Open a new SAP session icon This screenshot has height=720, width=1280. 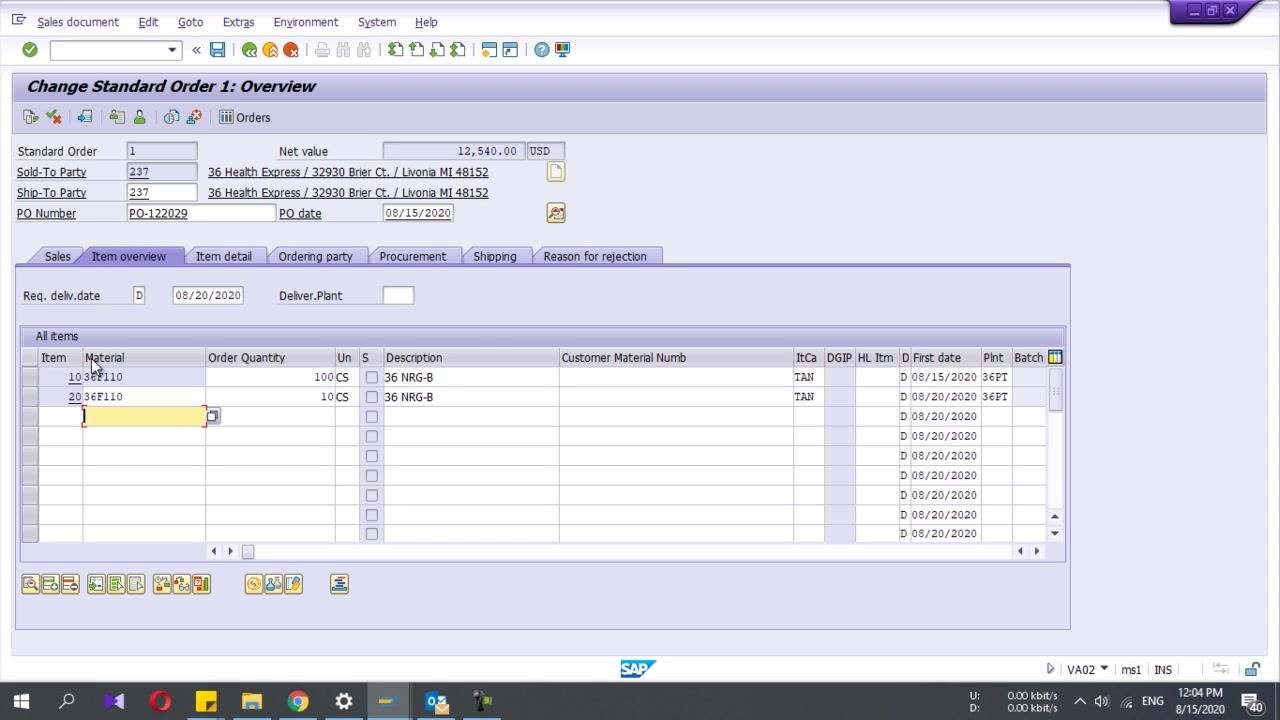tap(489, 50)
